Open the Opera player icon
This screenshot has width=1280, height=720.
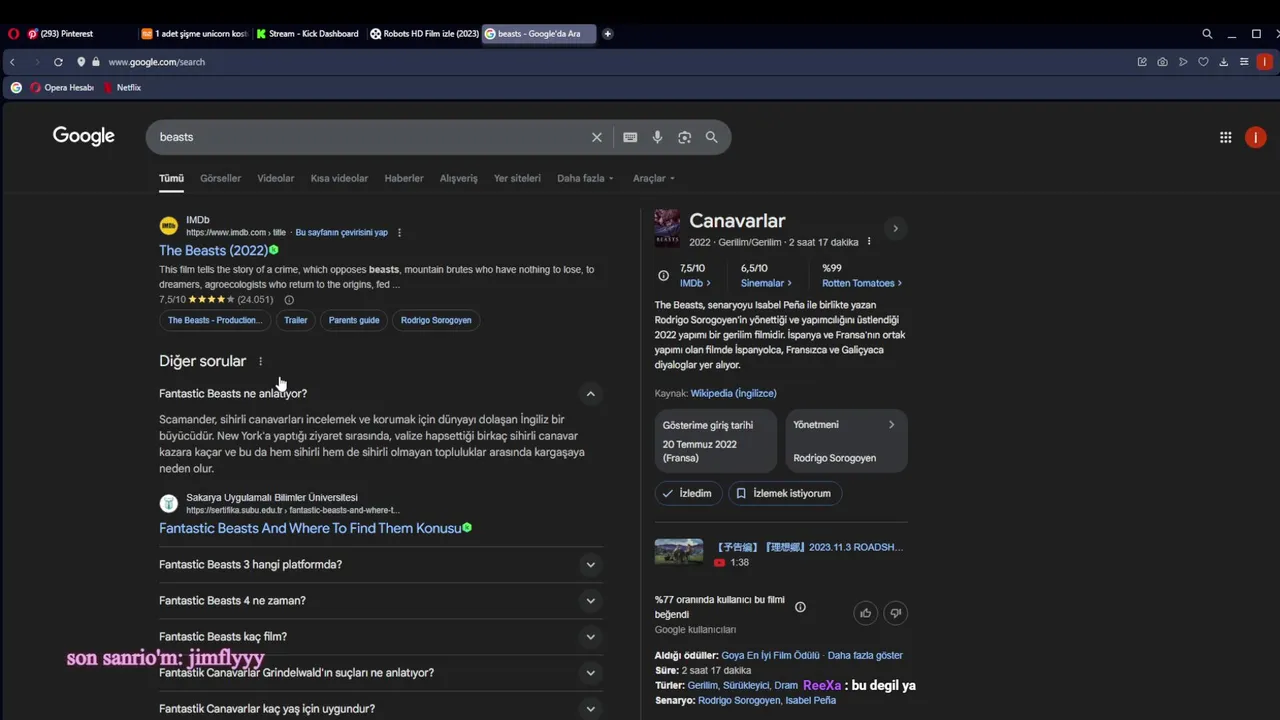(1183, 62)
